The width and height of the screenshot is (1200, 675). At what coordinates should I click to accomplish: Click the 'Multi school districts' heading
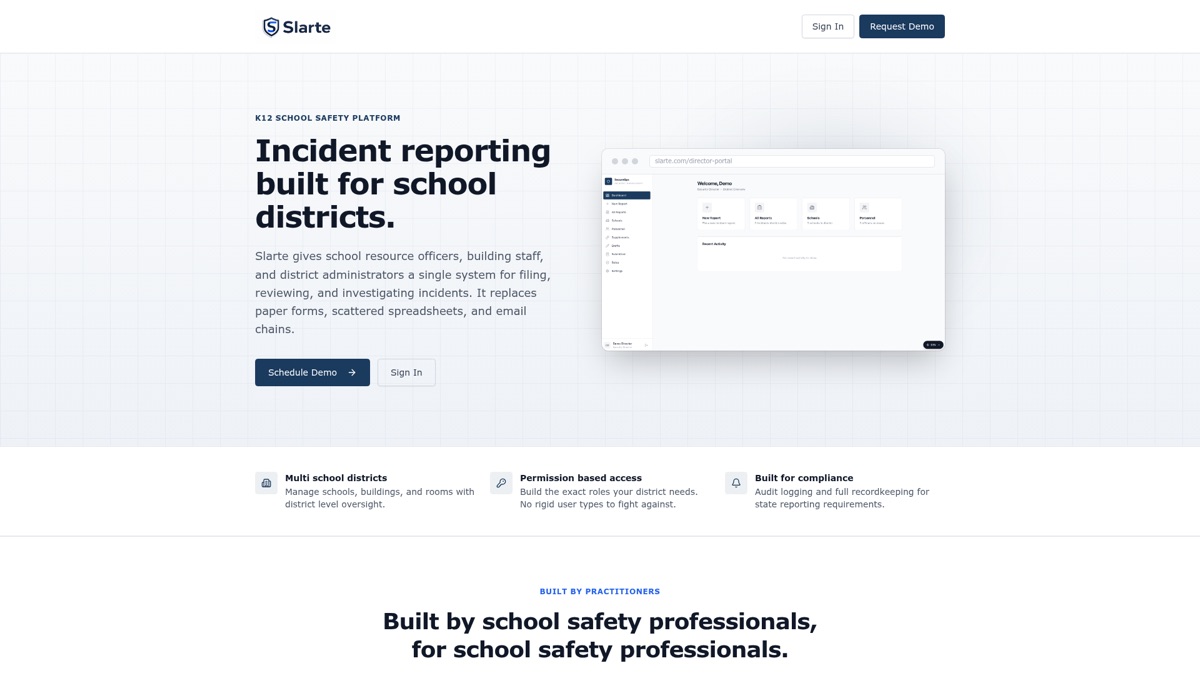tap(336, 478)
